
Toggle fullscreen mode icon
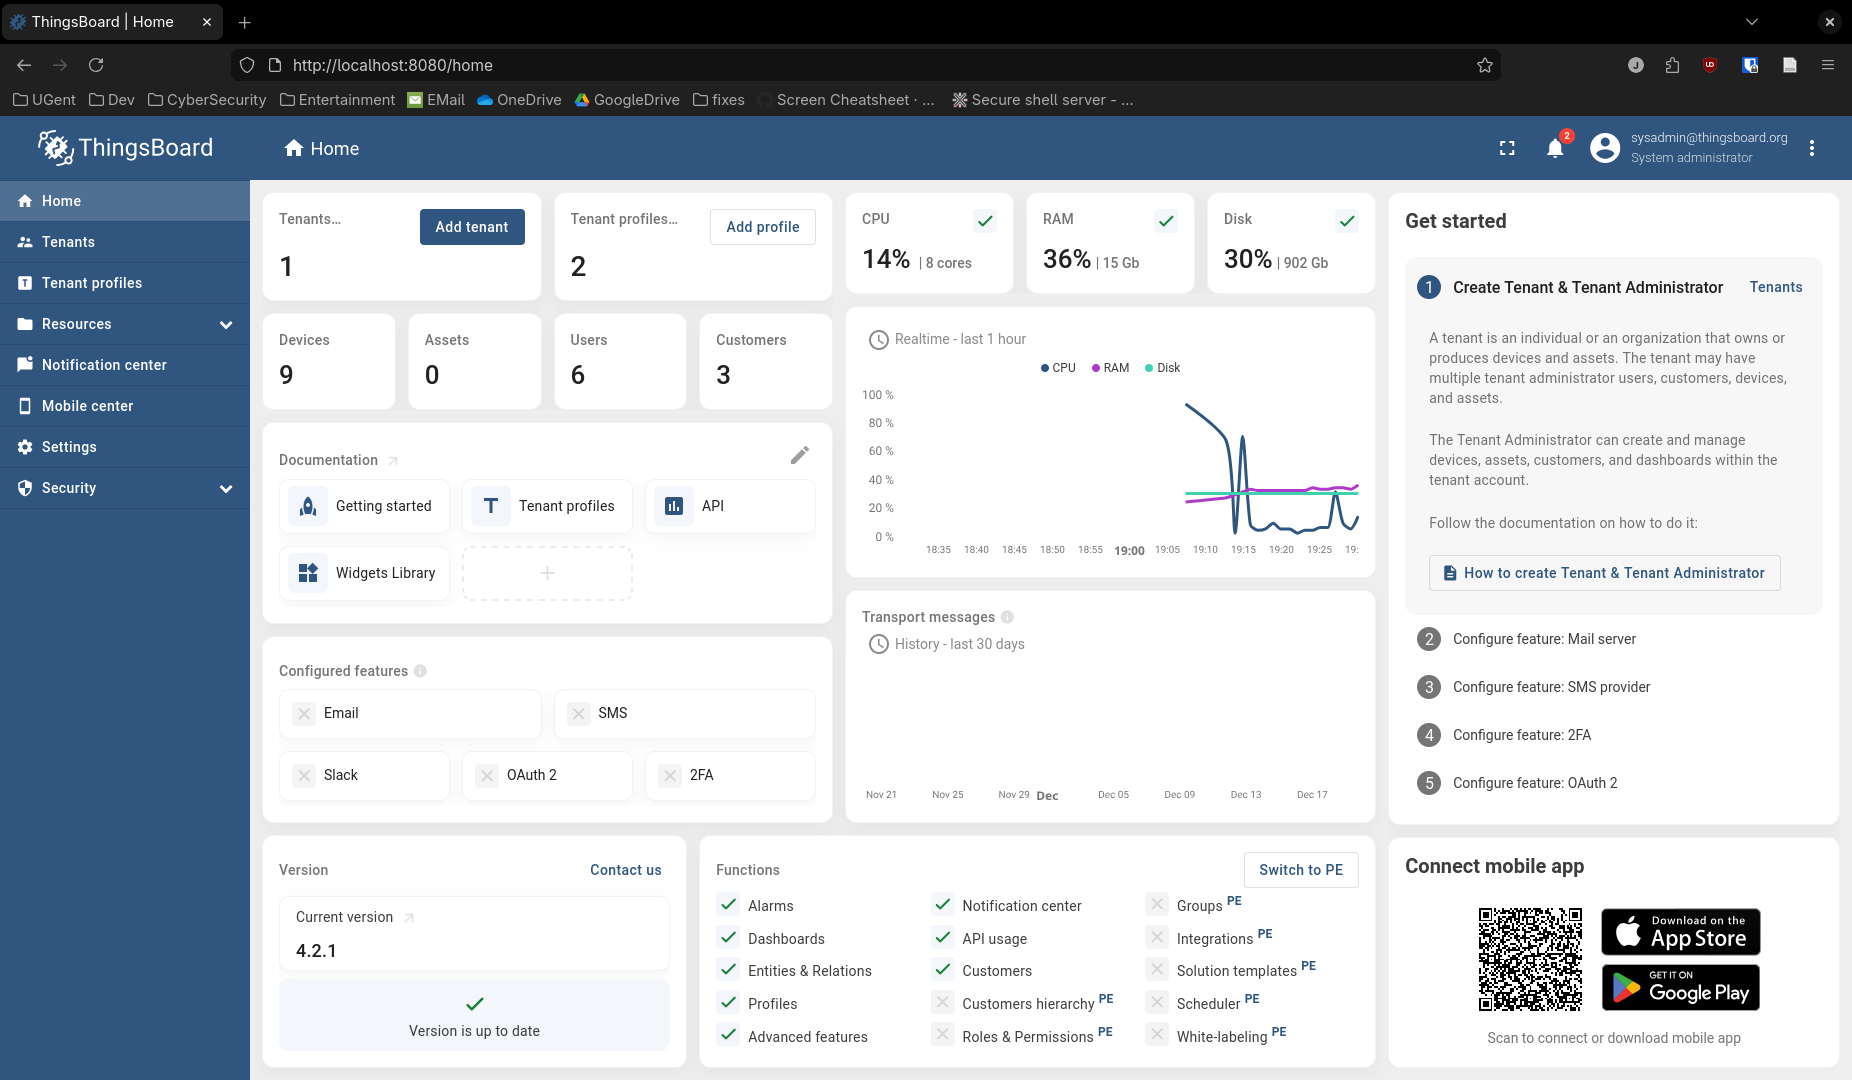[x=1507, y=149]
